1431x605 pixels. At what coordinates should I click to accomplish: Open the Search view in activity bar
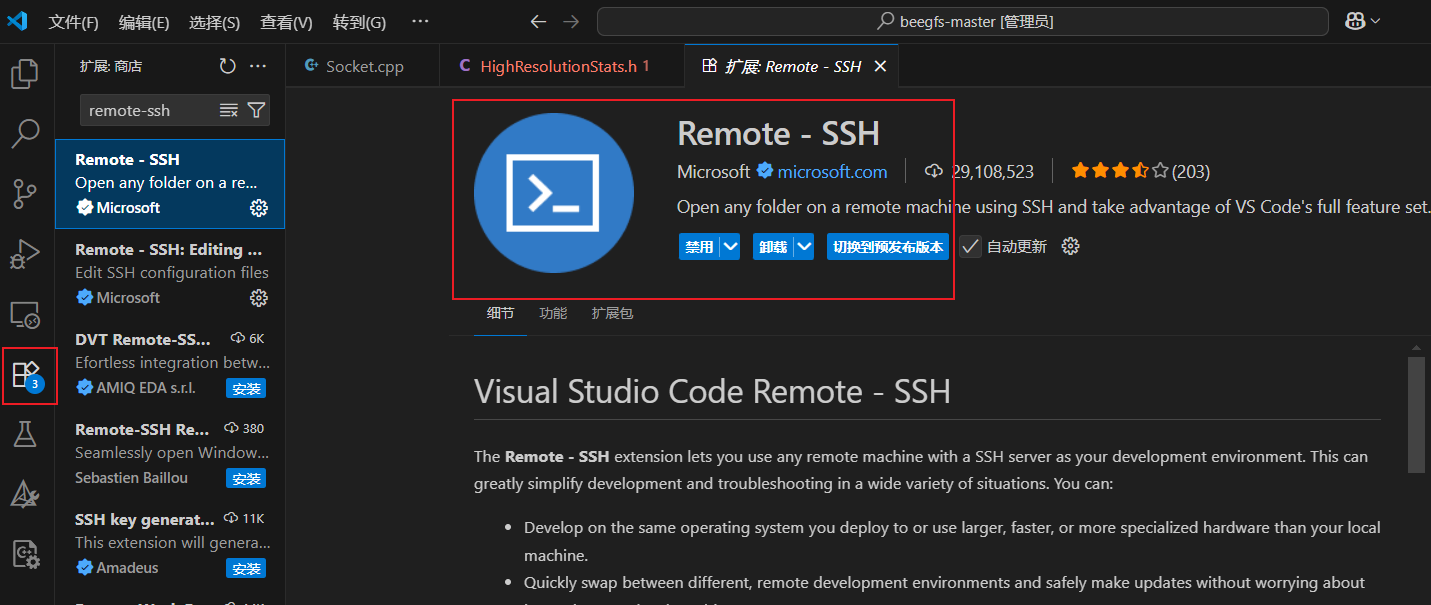25,133
